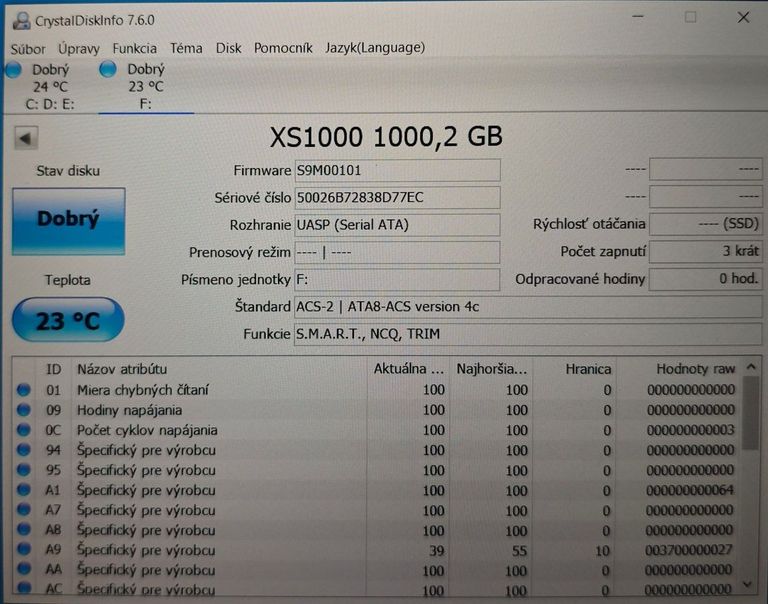
Task: Click raw value 000000000064
Action: click(690, 490)
